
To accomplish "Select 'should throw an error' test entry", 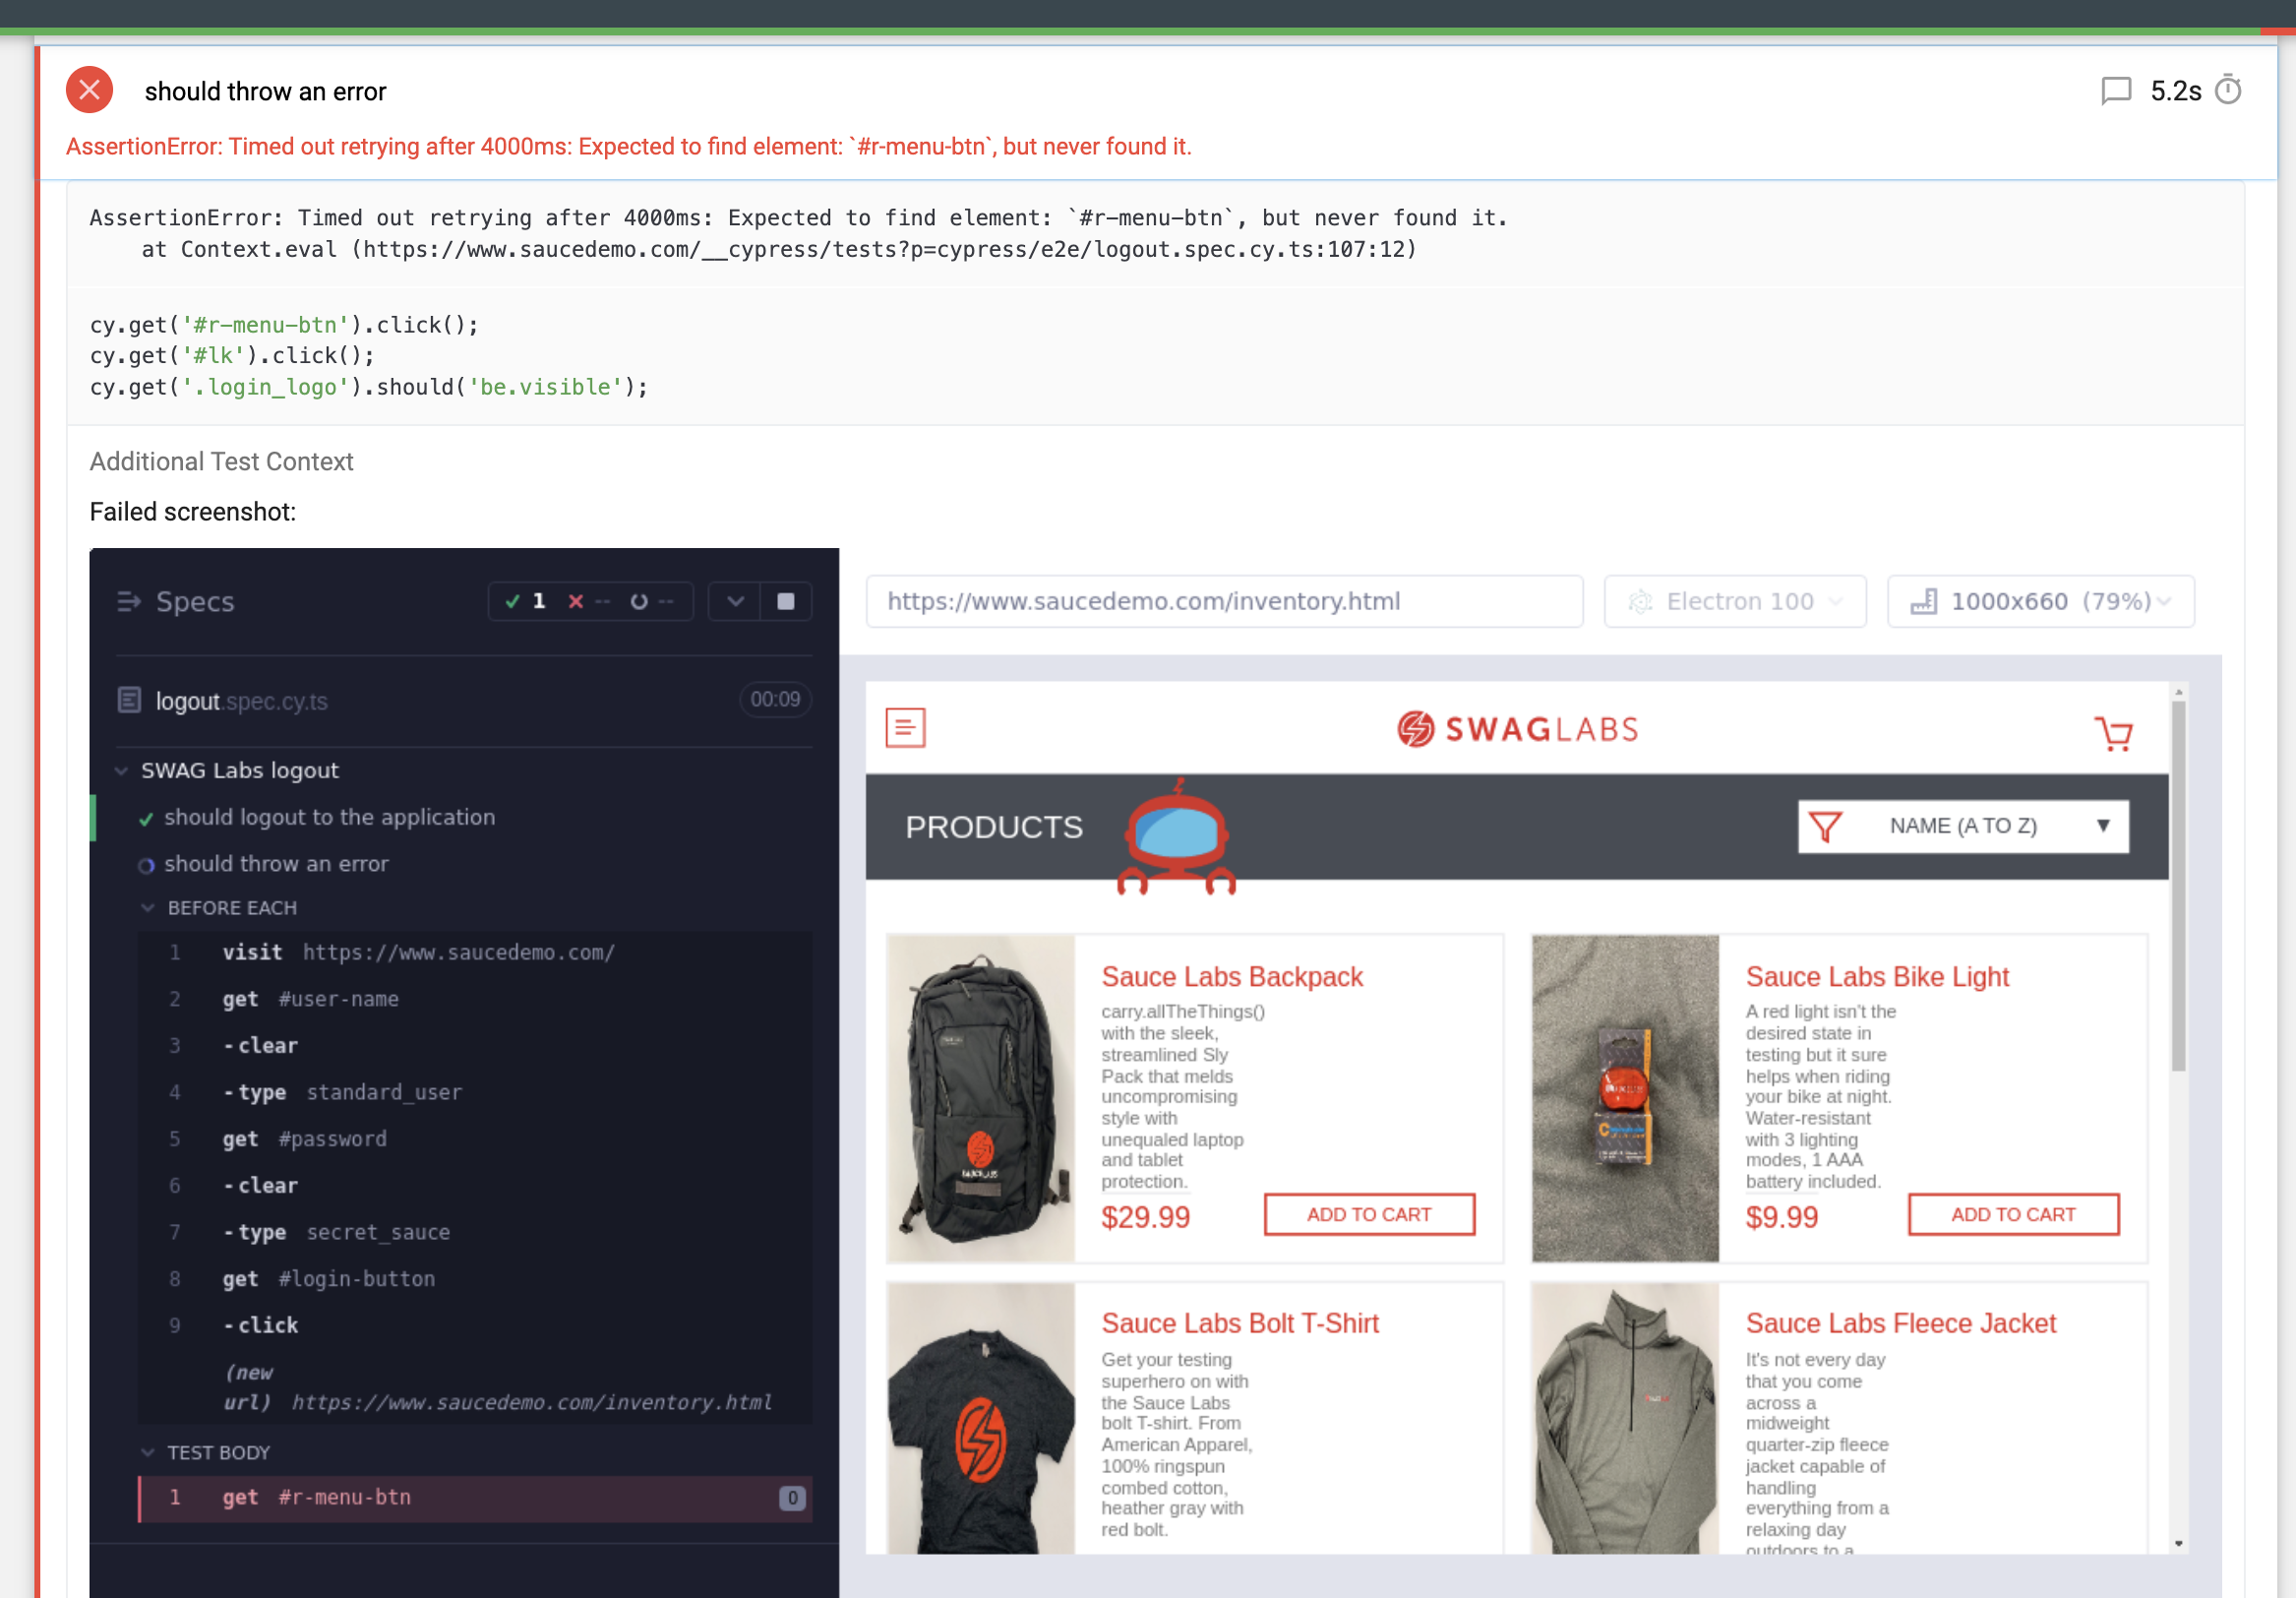I will [276, 863].
